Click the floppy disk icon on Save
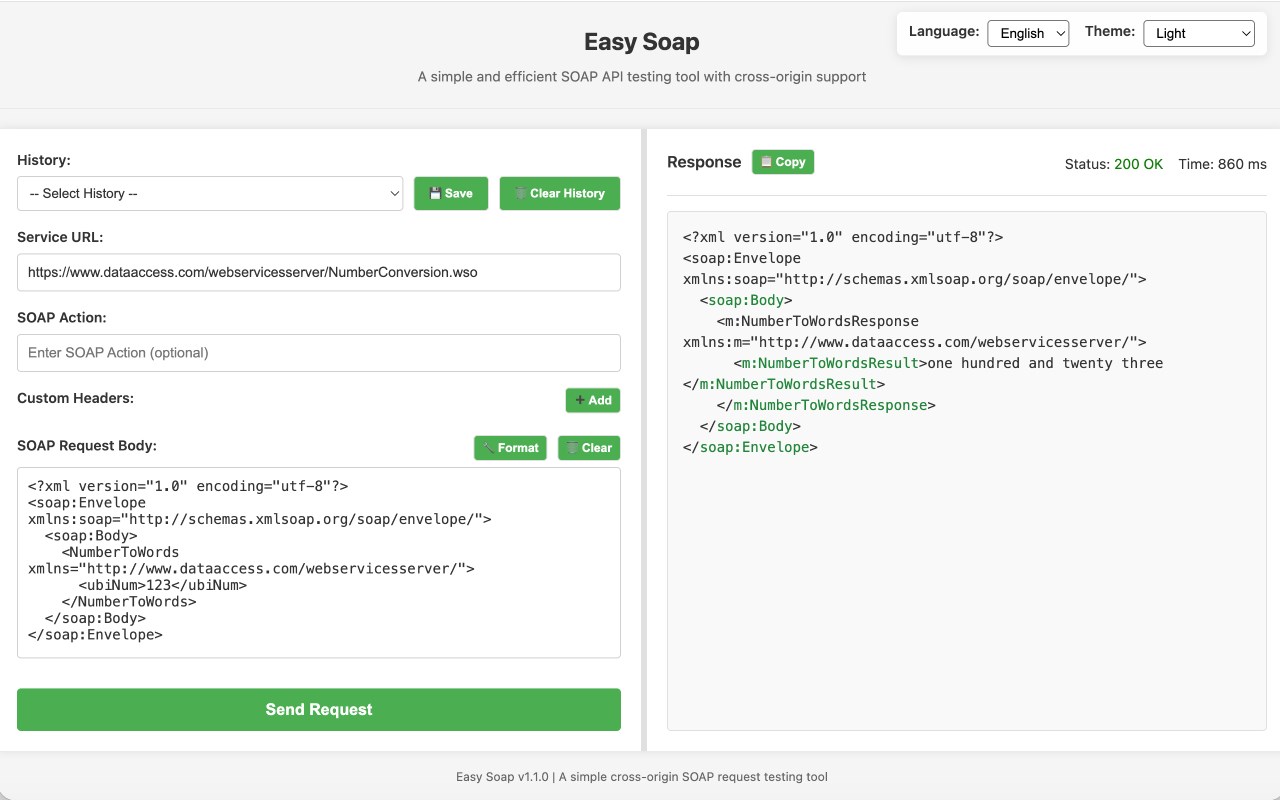Screen dimensions: 1280x800 pyautogui.click(x=435, y=193)
